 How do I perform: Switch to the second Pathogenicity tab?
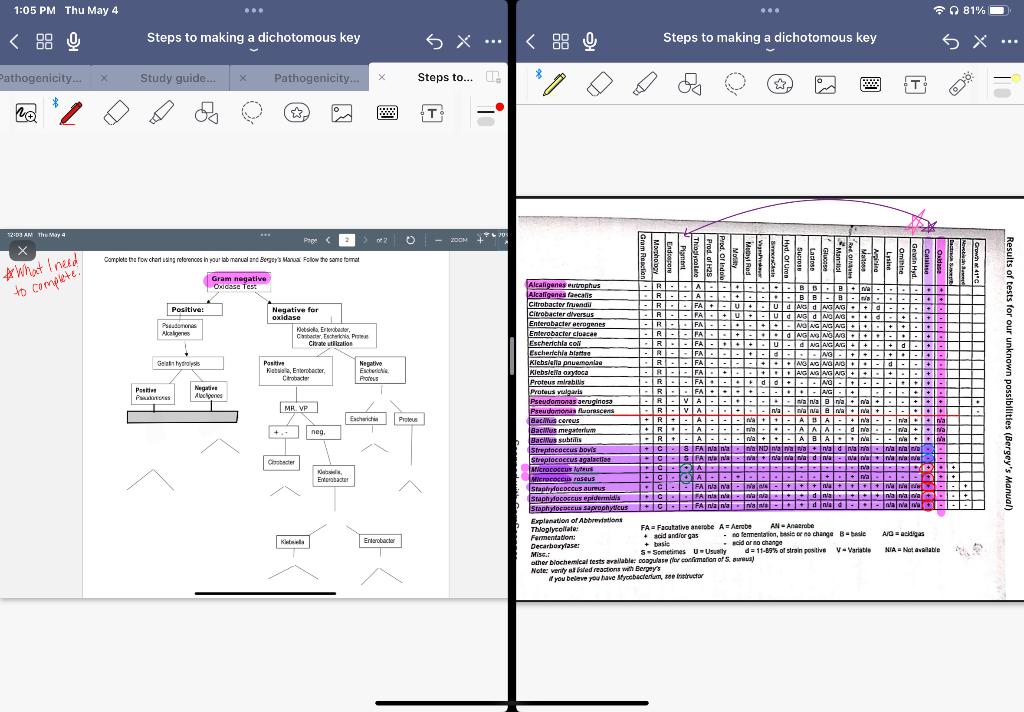317,78
